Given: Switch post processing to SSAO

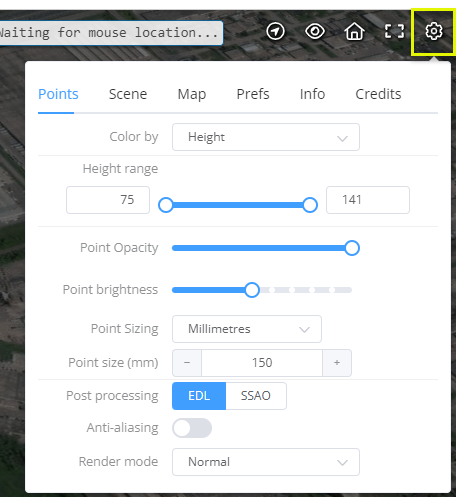Looking at the screenshot, I should [x=256, y=396].
